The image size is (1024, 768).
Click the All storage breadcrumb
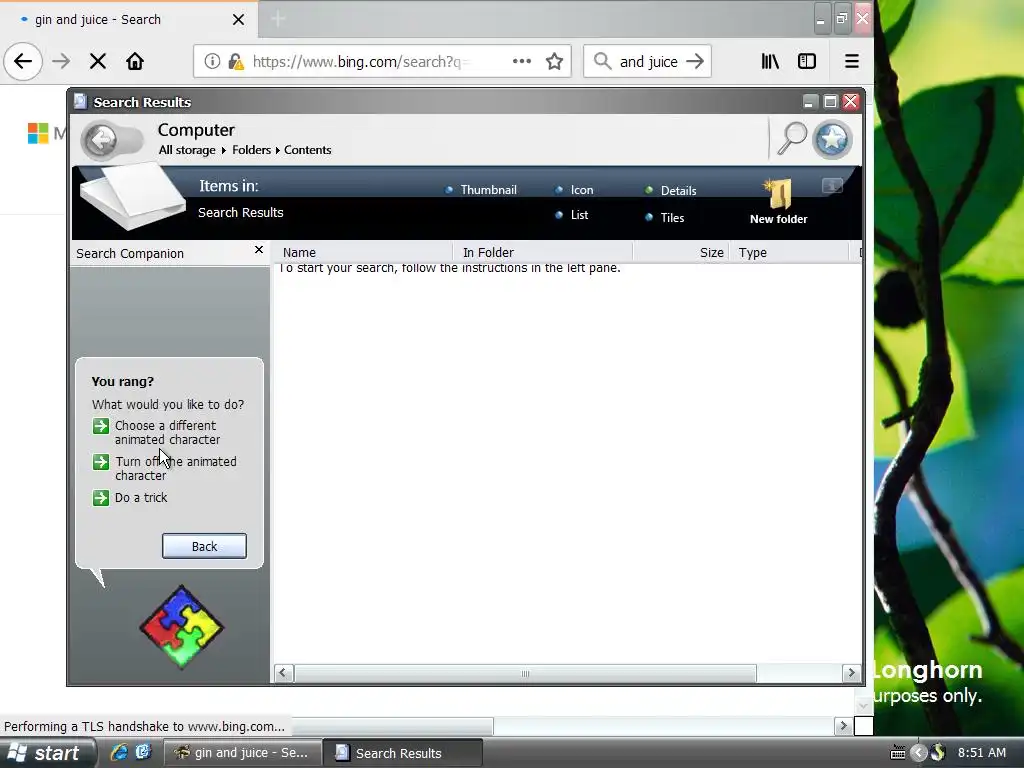[x=187, y=150]
